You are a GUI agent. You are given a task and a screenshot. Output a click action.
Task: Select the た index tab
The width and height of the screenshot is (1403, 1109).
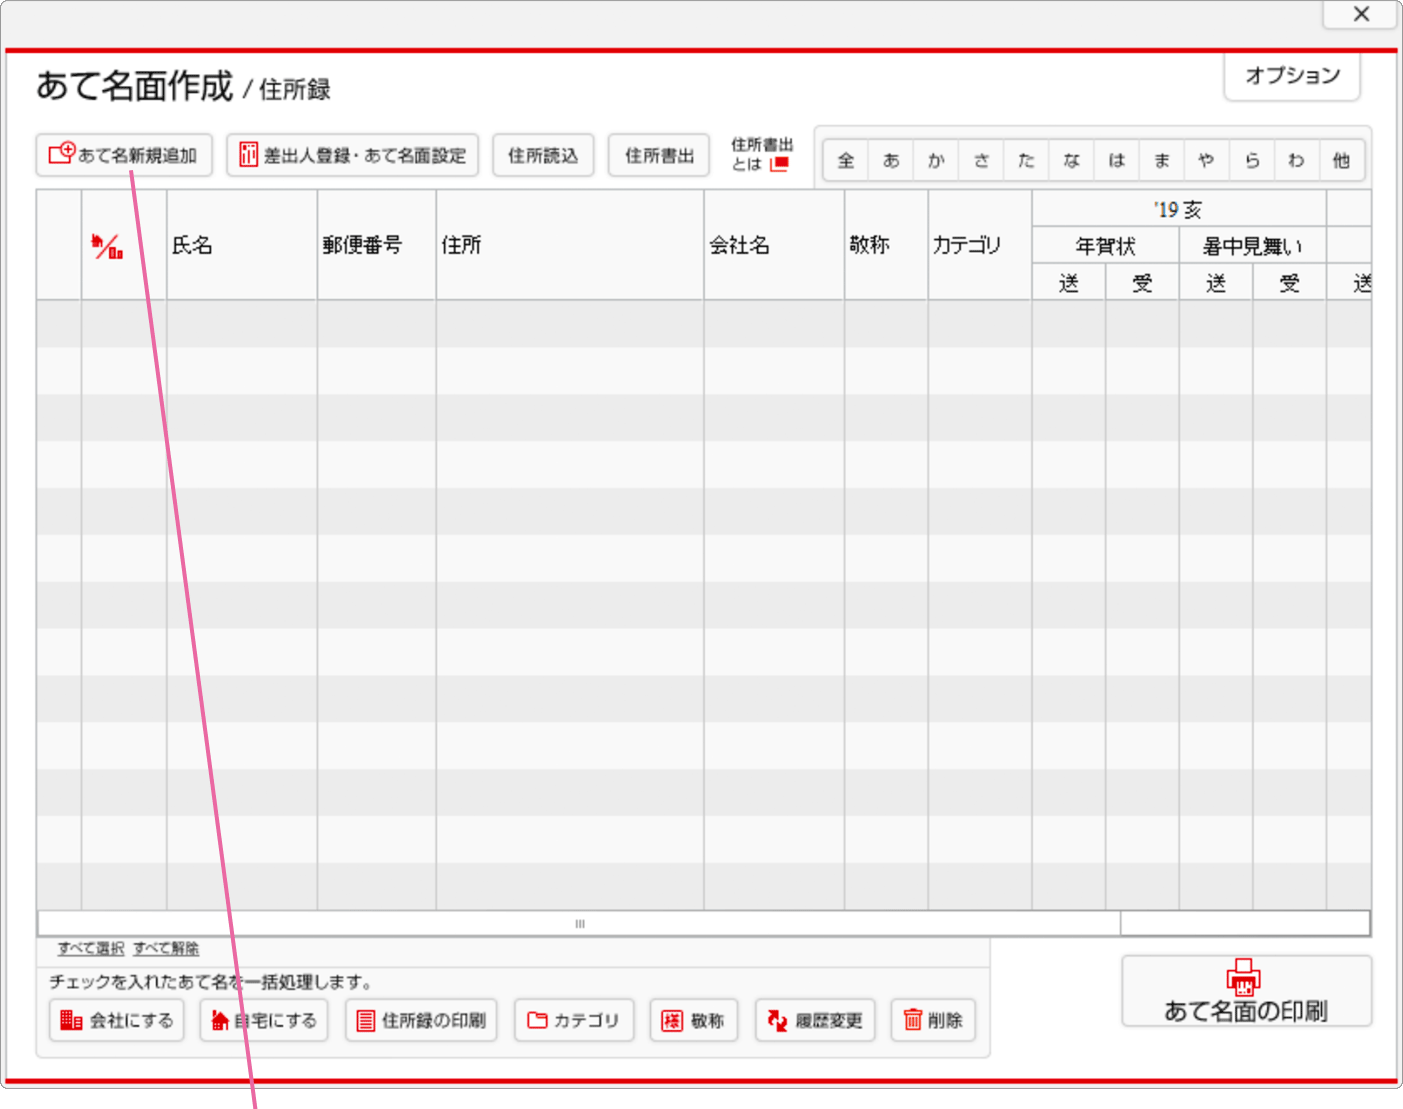point(1026,160)
